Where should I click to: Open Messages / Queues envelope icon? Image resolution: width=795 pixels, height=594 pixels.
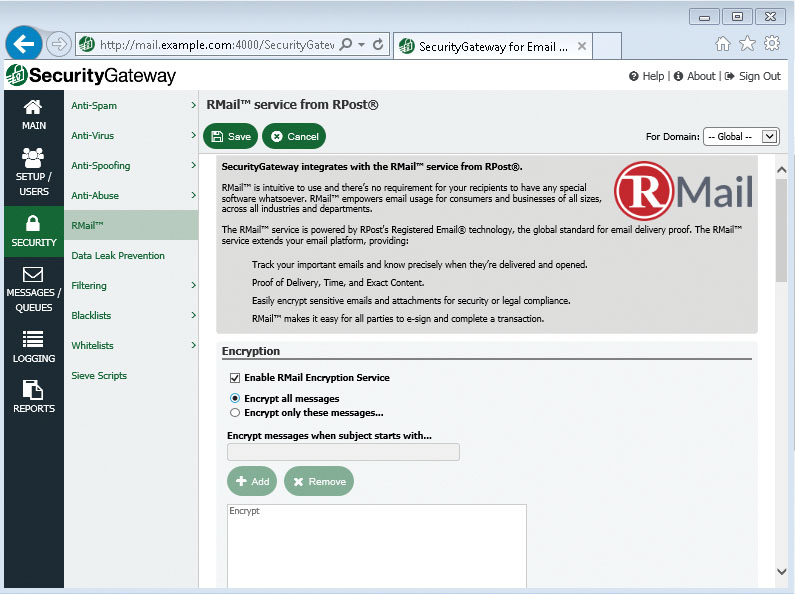[x=33, y=274]
